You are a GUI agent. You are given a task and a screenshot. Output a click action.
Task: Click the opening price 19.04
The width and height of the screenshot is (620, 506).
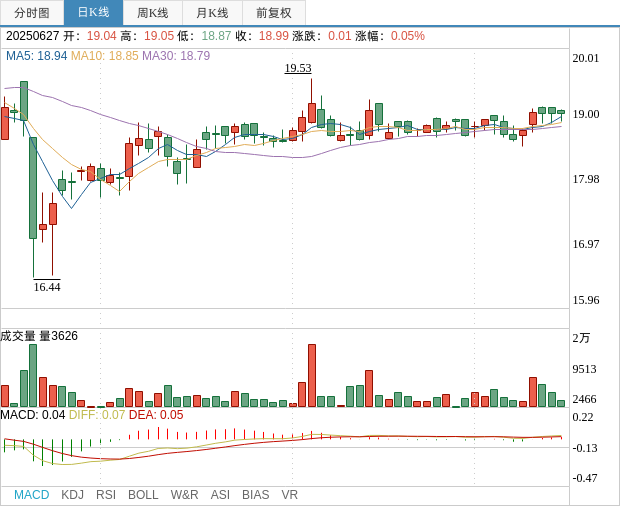click(x=102, y=36)
